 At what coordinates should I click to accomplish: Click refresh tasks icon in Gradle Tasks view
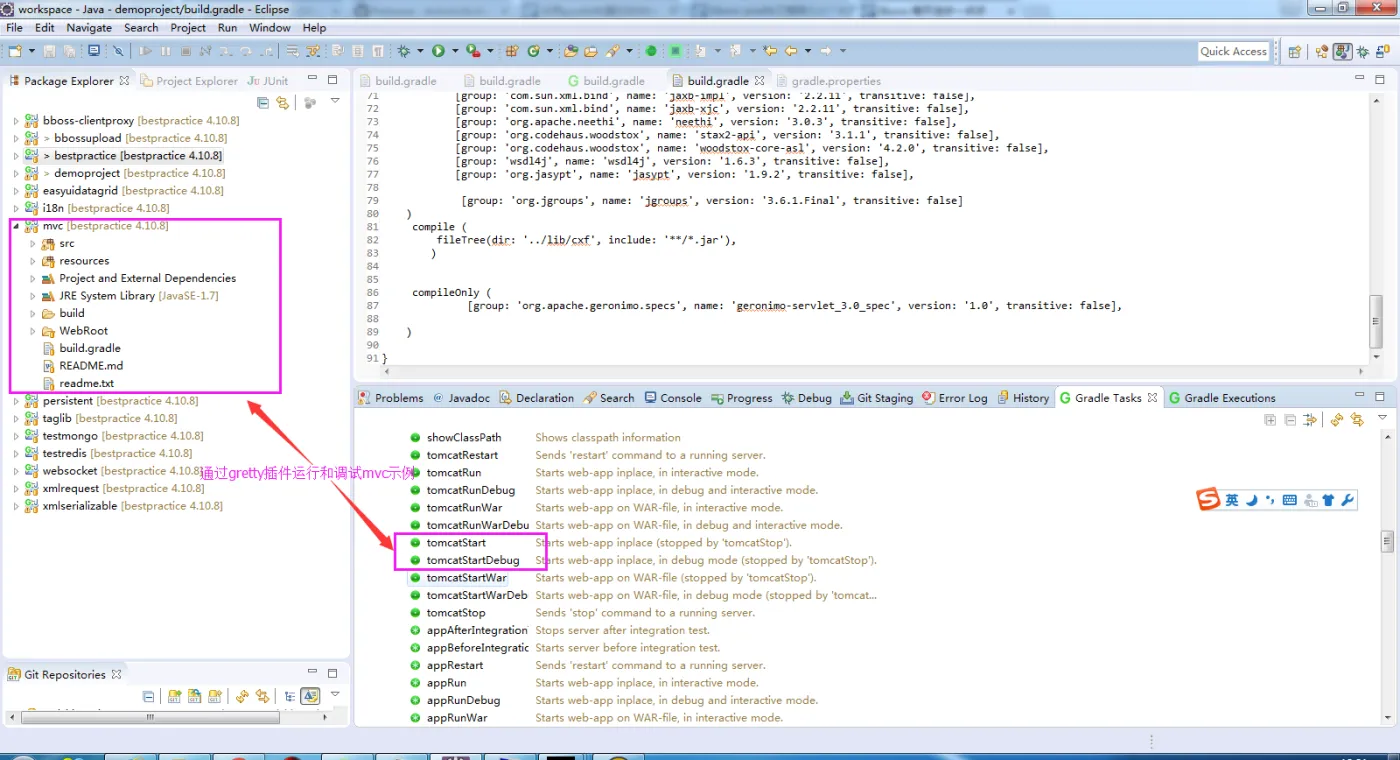(x=1337, y=420)
